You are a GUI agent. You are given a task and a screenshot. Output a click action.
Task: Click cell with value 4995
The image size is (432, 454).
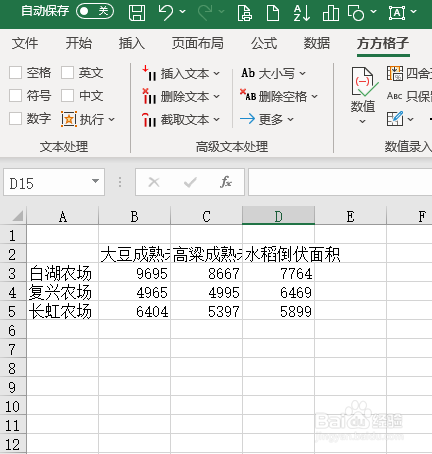coord(207,292)
